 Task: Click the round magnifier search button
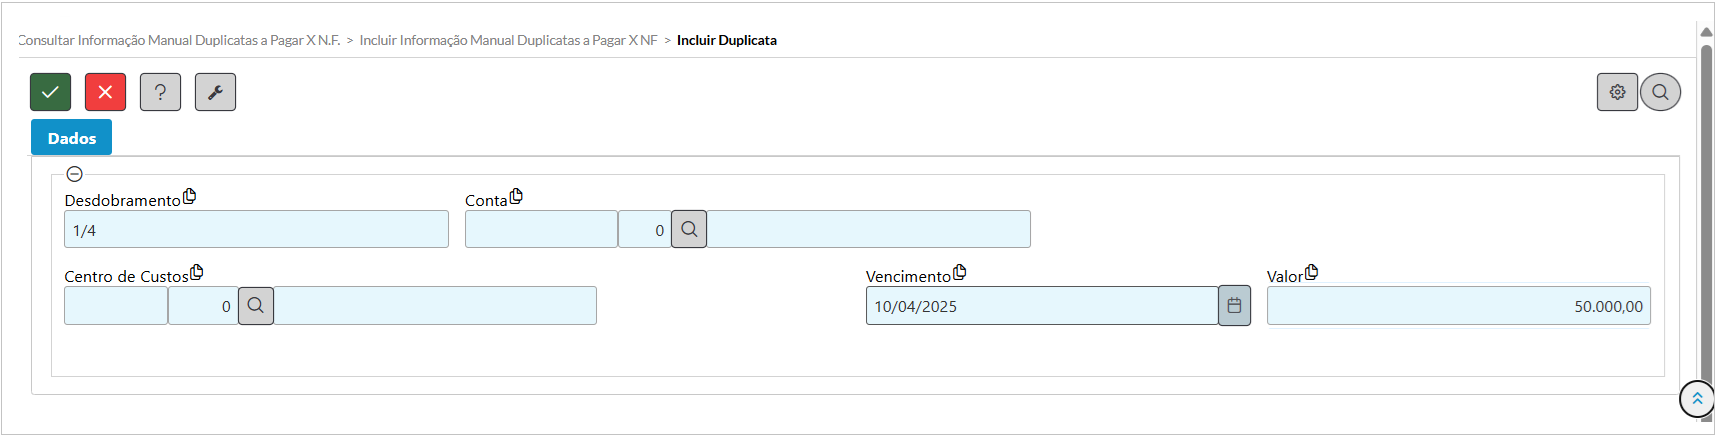click(x=1660, y=92)
